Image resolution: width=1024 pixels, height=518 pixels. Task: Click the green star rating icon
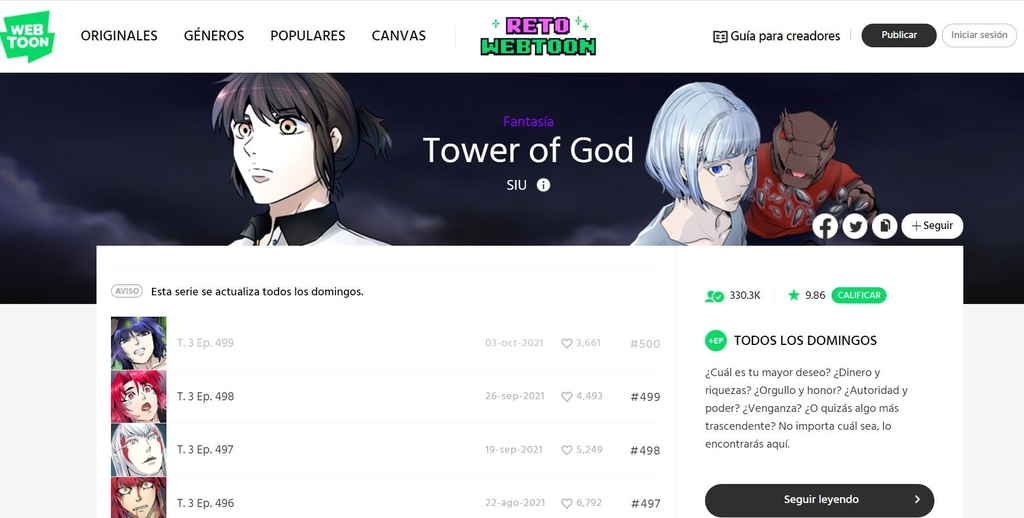(793, 295)
